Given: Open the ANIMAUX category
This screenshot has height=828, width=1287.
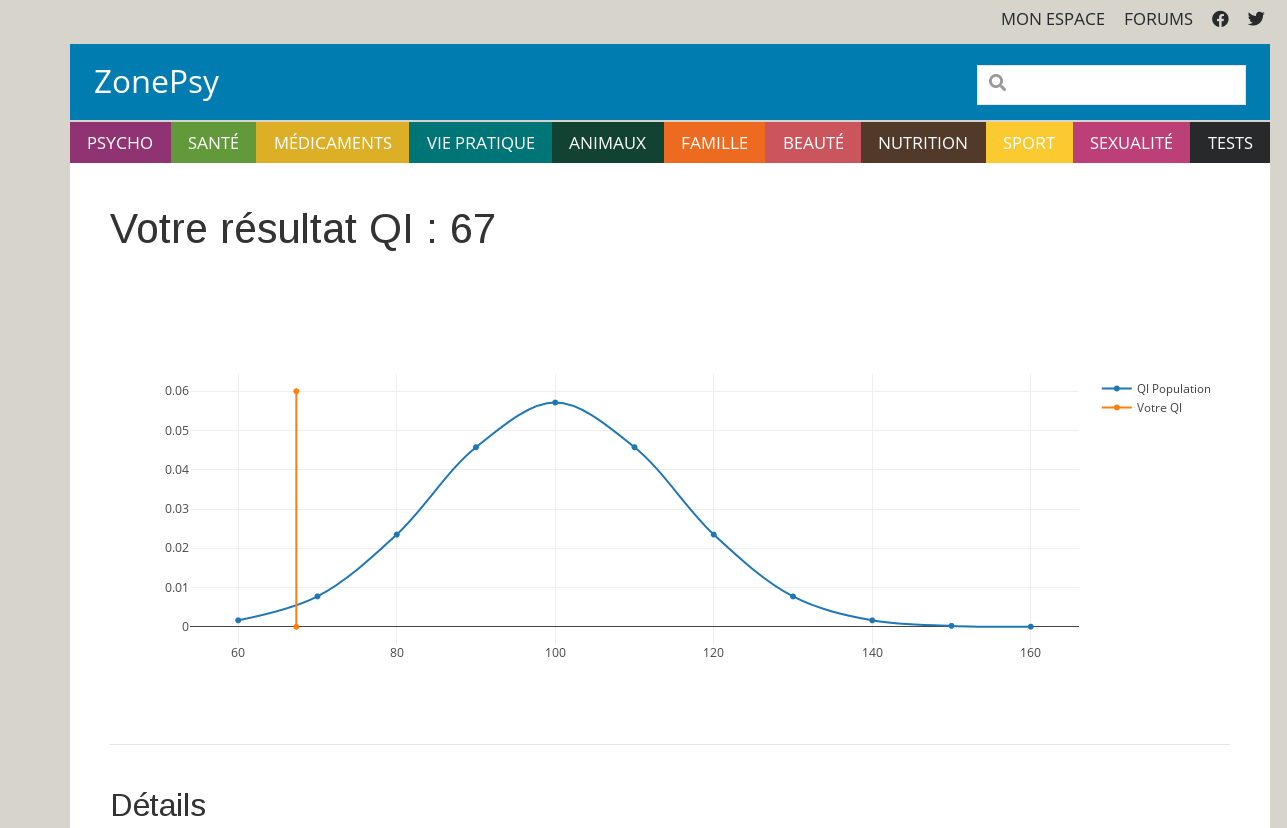Looking at the screenshot, I should [x=607, y=143].
